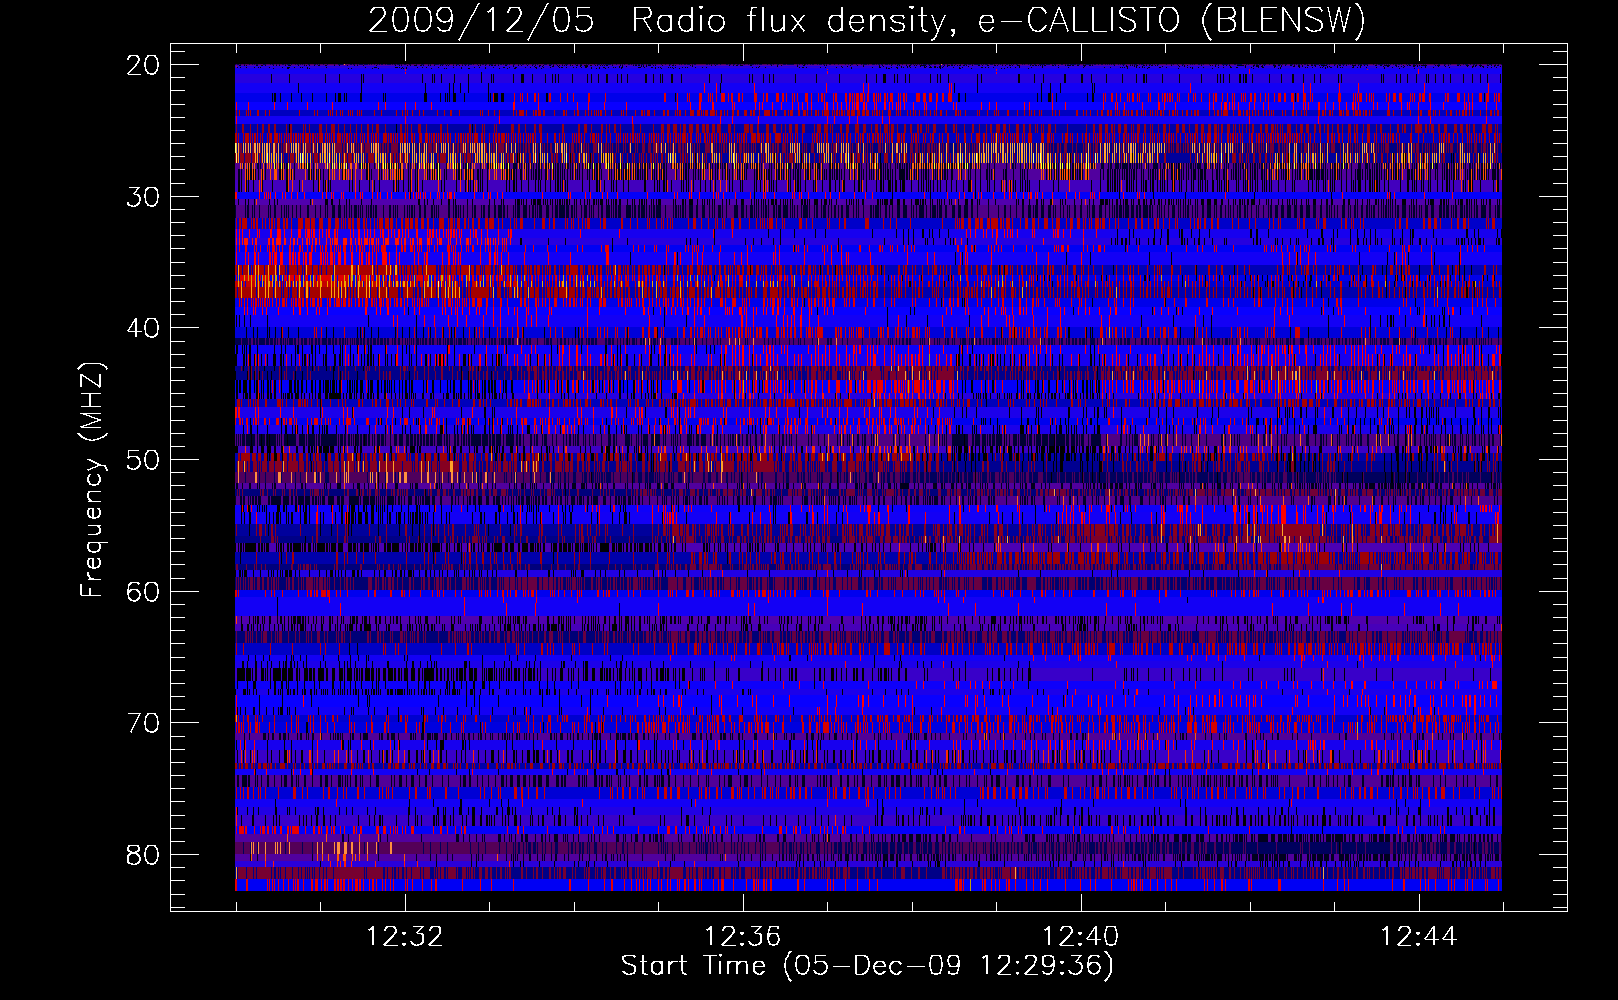Viewport: 1618px width, 1000px height.
Task: Click the frequency tick label '70'
Action: click(x=144, y=723)
